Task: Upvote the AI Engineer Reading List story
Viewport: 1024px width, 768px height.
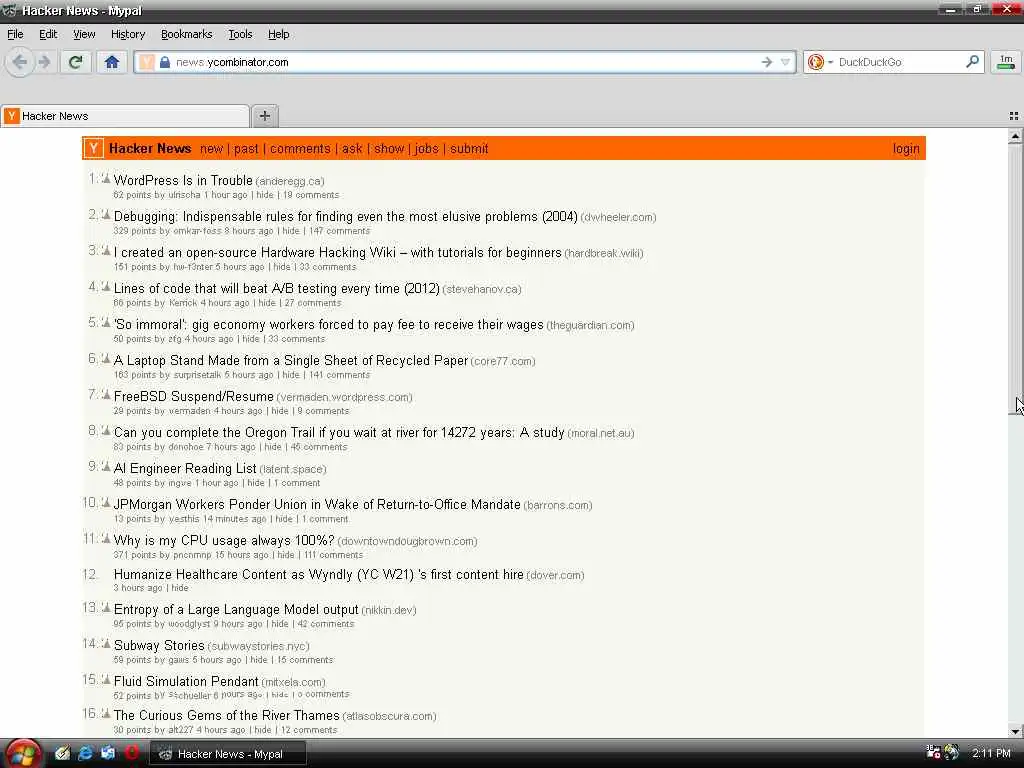Action: tap(106, 466)
